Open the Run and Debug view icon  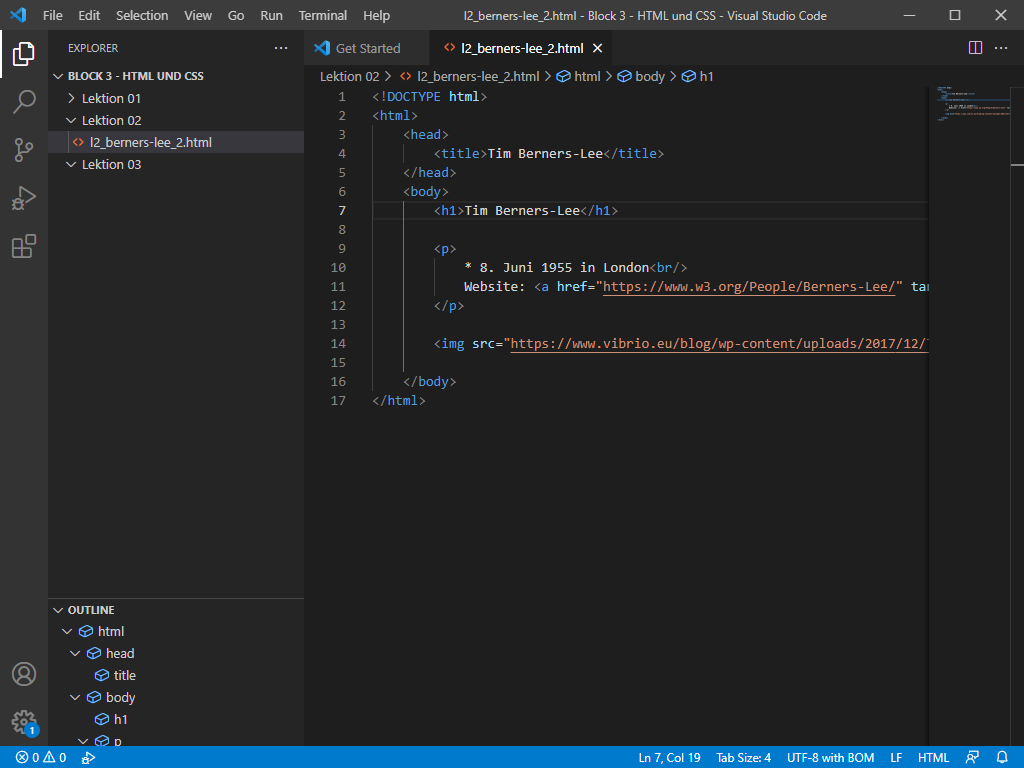click(x=24, y=198)
